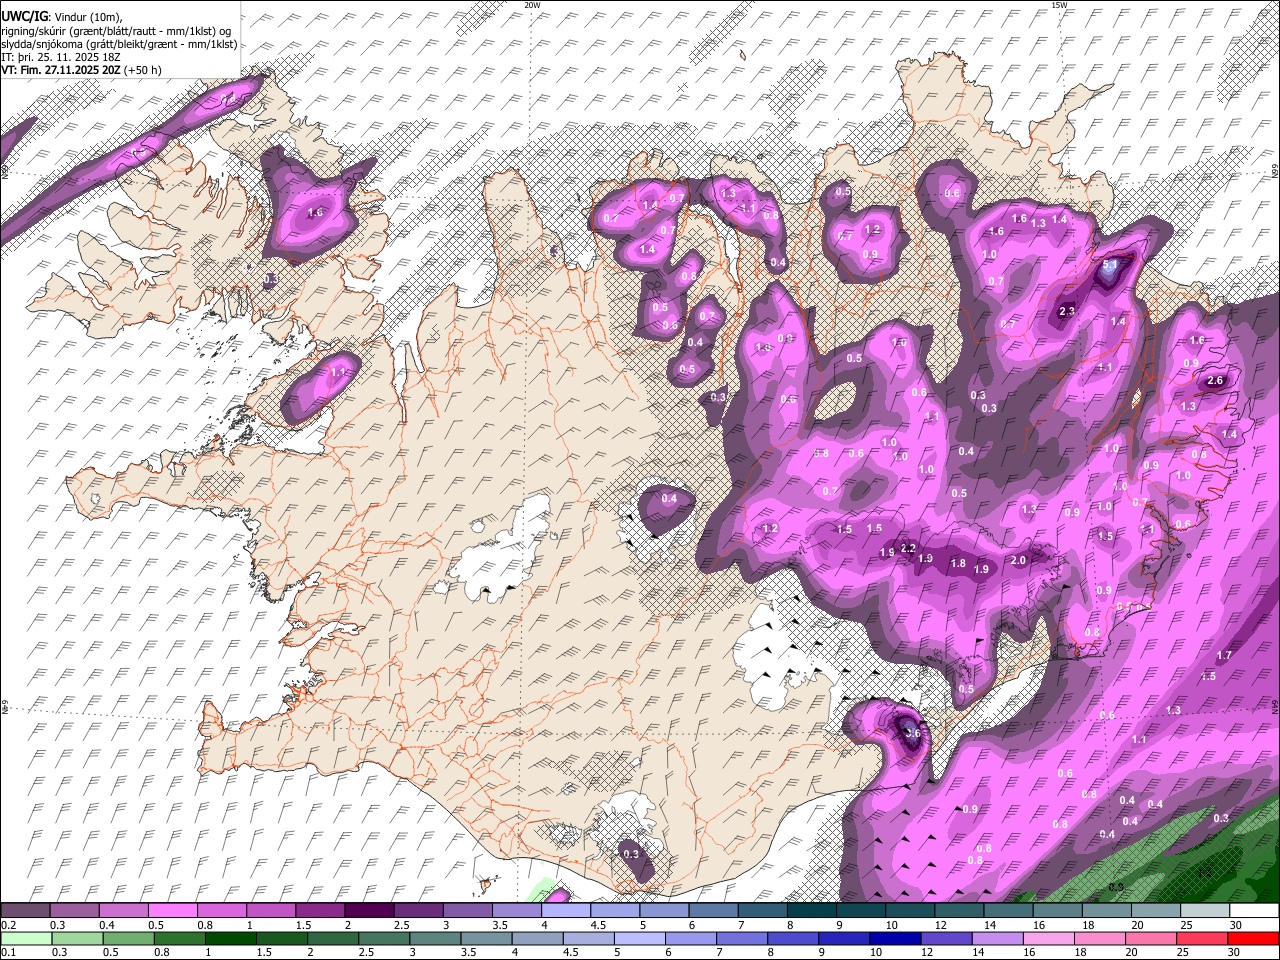The width and height of the screenshot is (1280, 960).
Task: Click the 'slydda/snjókoma' legend description line
Action: (119, 44)
